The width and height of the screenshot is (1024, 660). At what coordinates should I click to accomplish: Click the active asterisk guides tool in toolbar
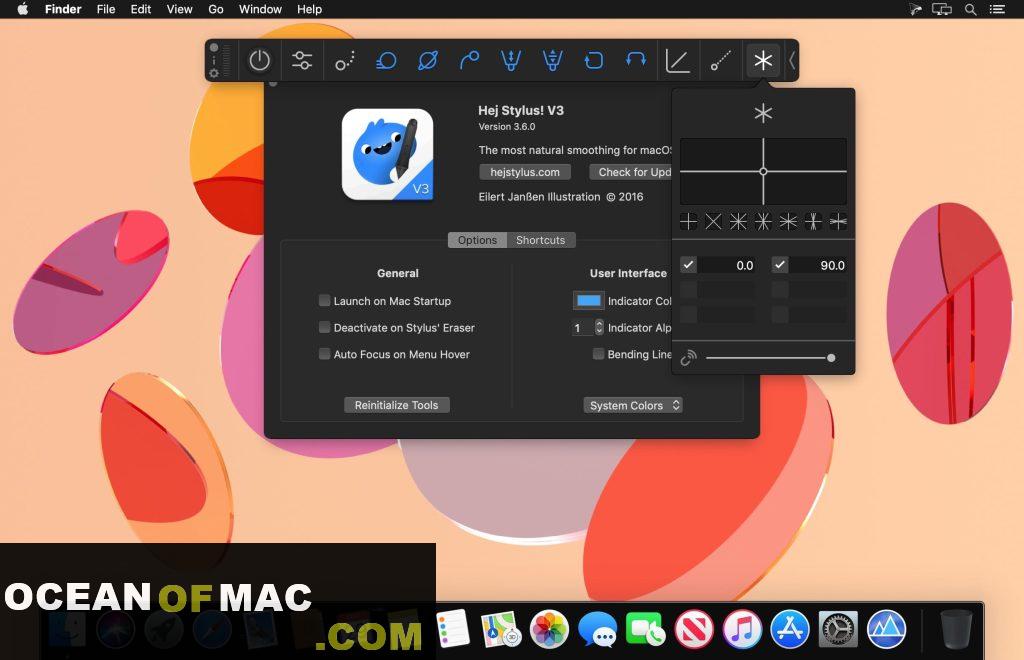coord(763,61)
